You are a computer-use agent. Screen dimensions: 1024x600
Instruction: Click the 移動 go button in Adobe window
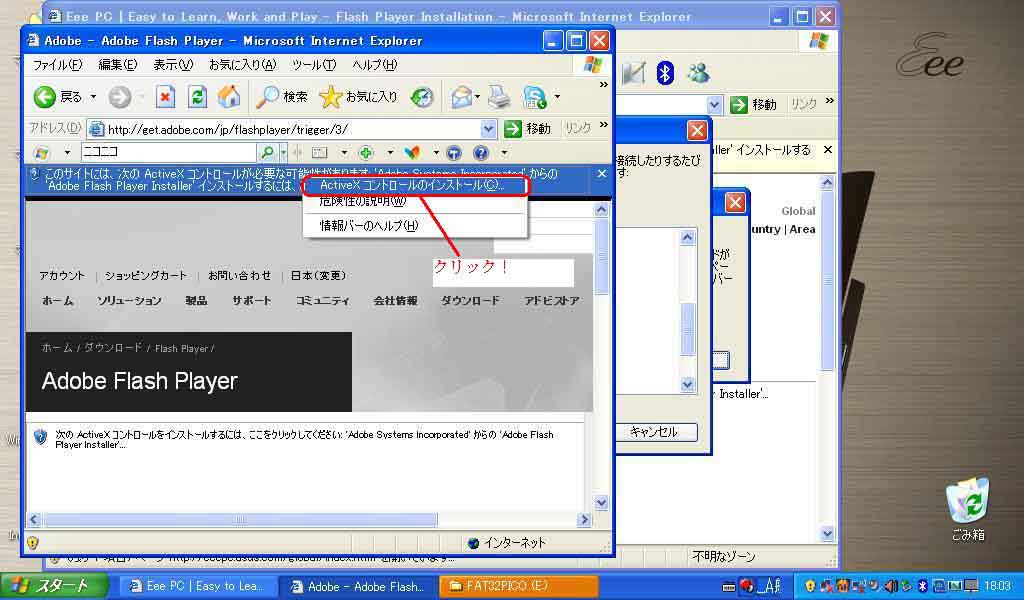528,129
